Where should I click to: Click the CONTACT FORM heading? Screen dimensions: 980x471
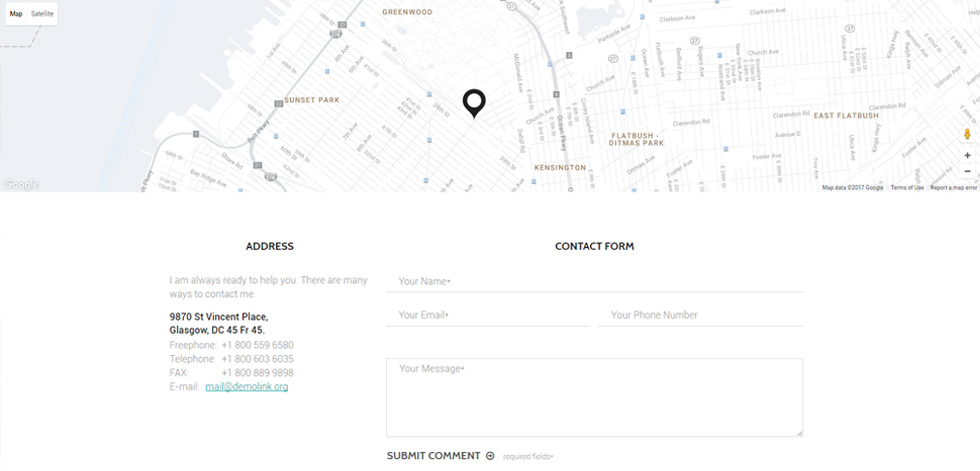[594, 246]
